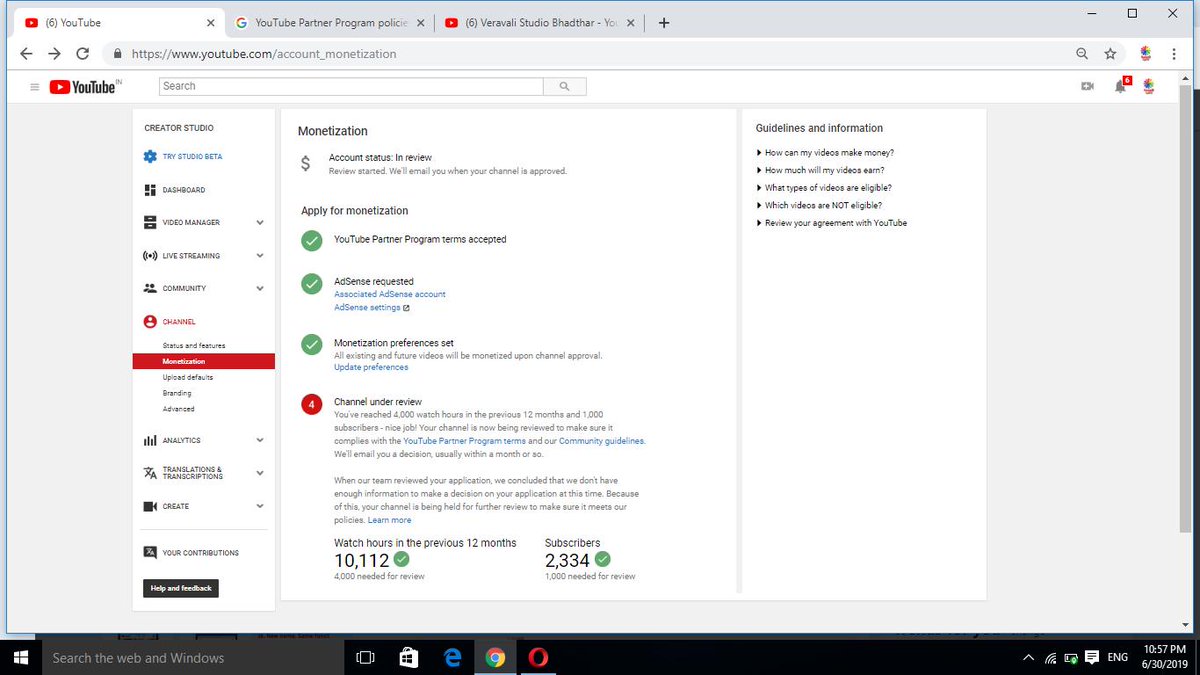1200x675 pixels.
Task: Expand the Translations & Transcriptions section
Action: click(260, 472)
